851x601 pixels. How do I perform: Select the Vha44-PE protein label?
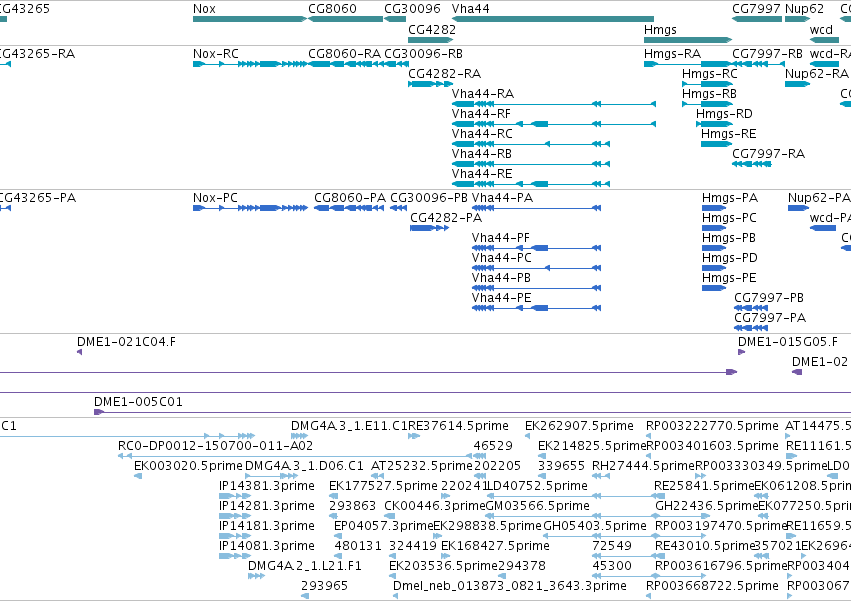pyautogui.click(x=502, y=299)
